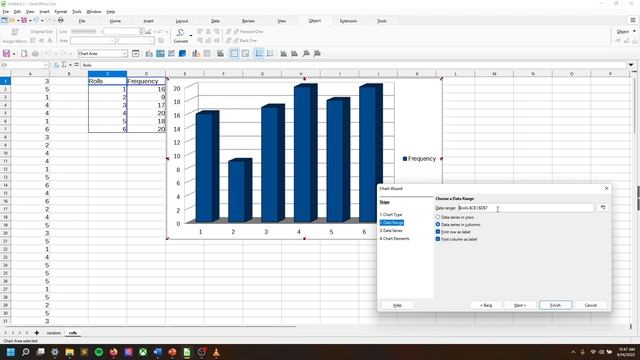Expand the Name Box dropdown arrow

(46, 65)
